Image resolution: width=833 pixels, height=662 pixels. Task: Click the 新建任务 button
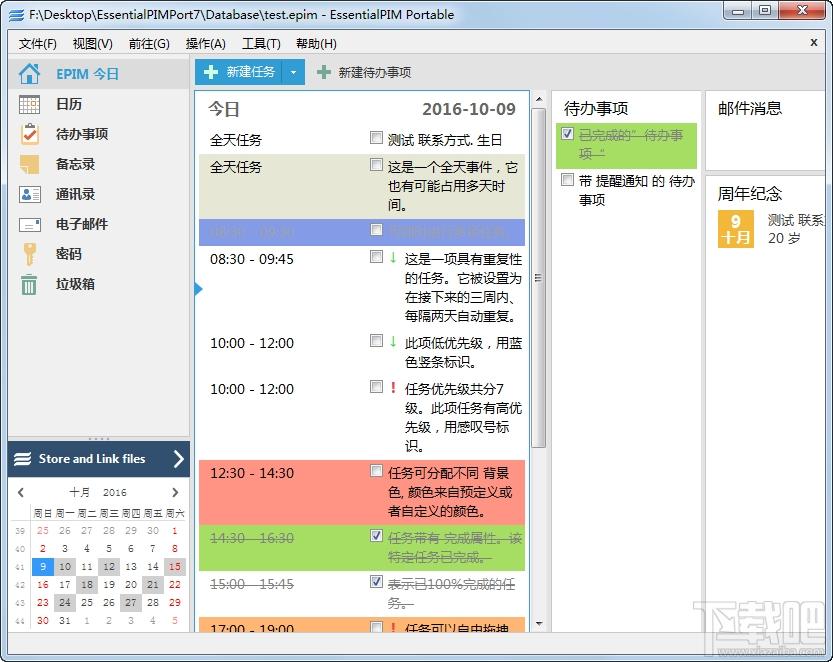point(240,72)
